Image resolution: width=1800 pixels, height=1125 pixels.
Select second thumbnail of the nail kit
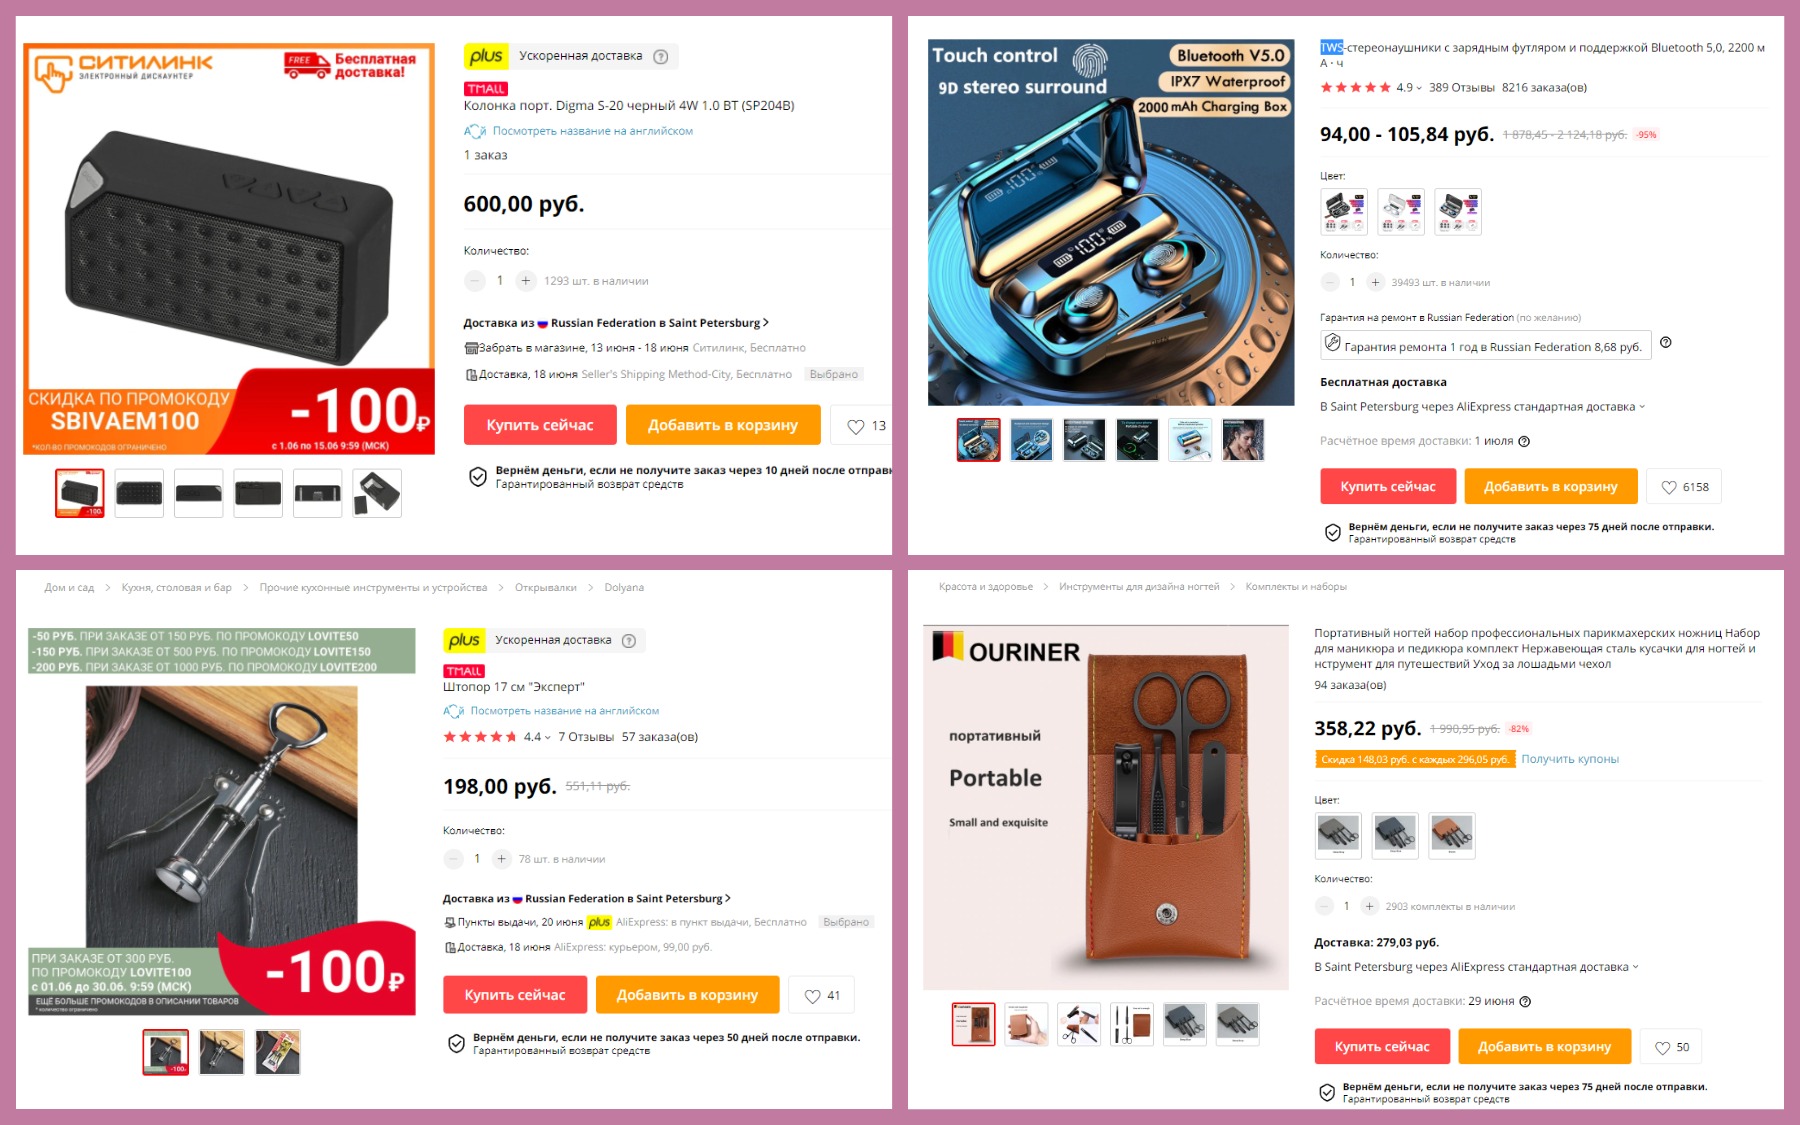pyautogui.click(x=1026, y=1024)
